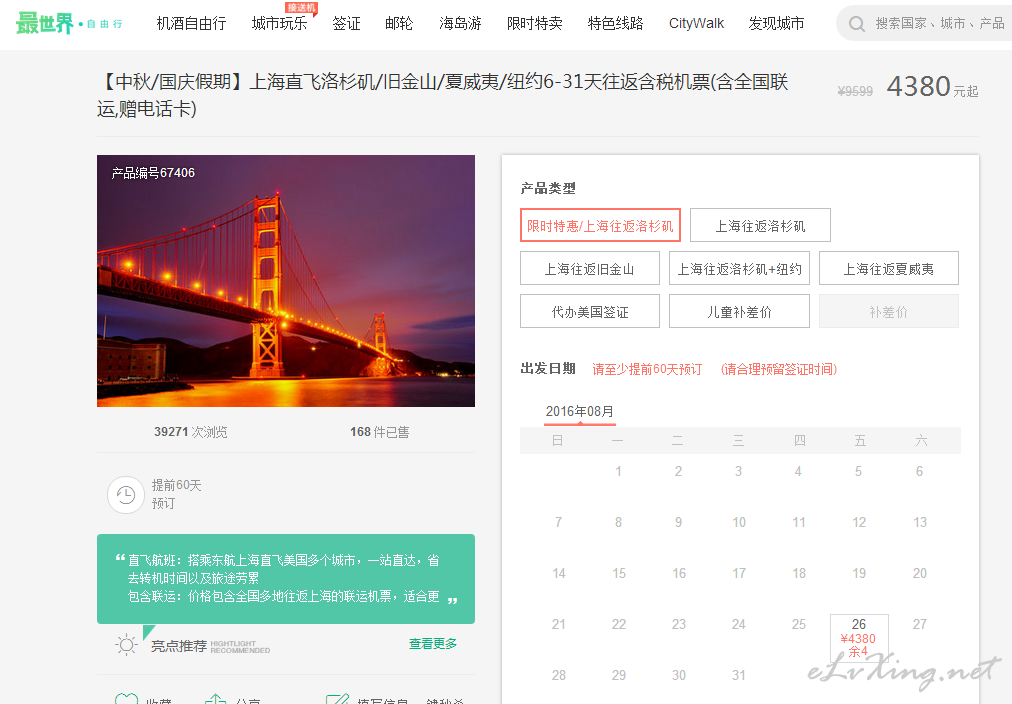Click calendar date 27
Viewport: 1012px width, 704px height.
click(x=920, y=624)
